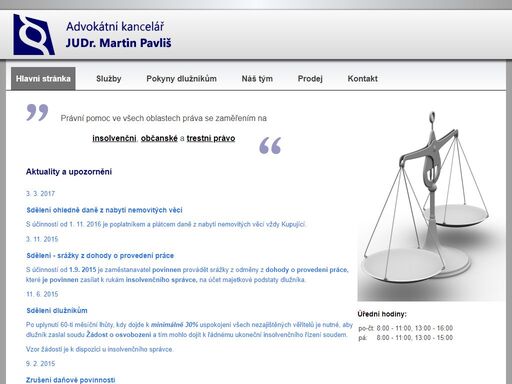Go to the Služby menu item

pyautogui.click(x=109, y=79)
